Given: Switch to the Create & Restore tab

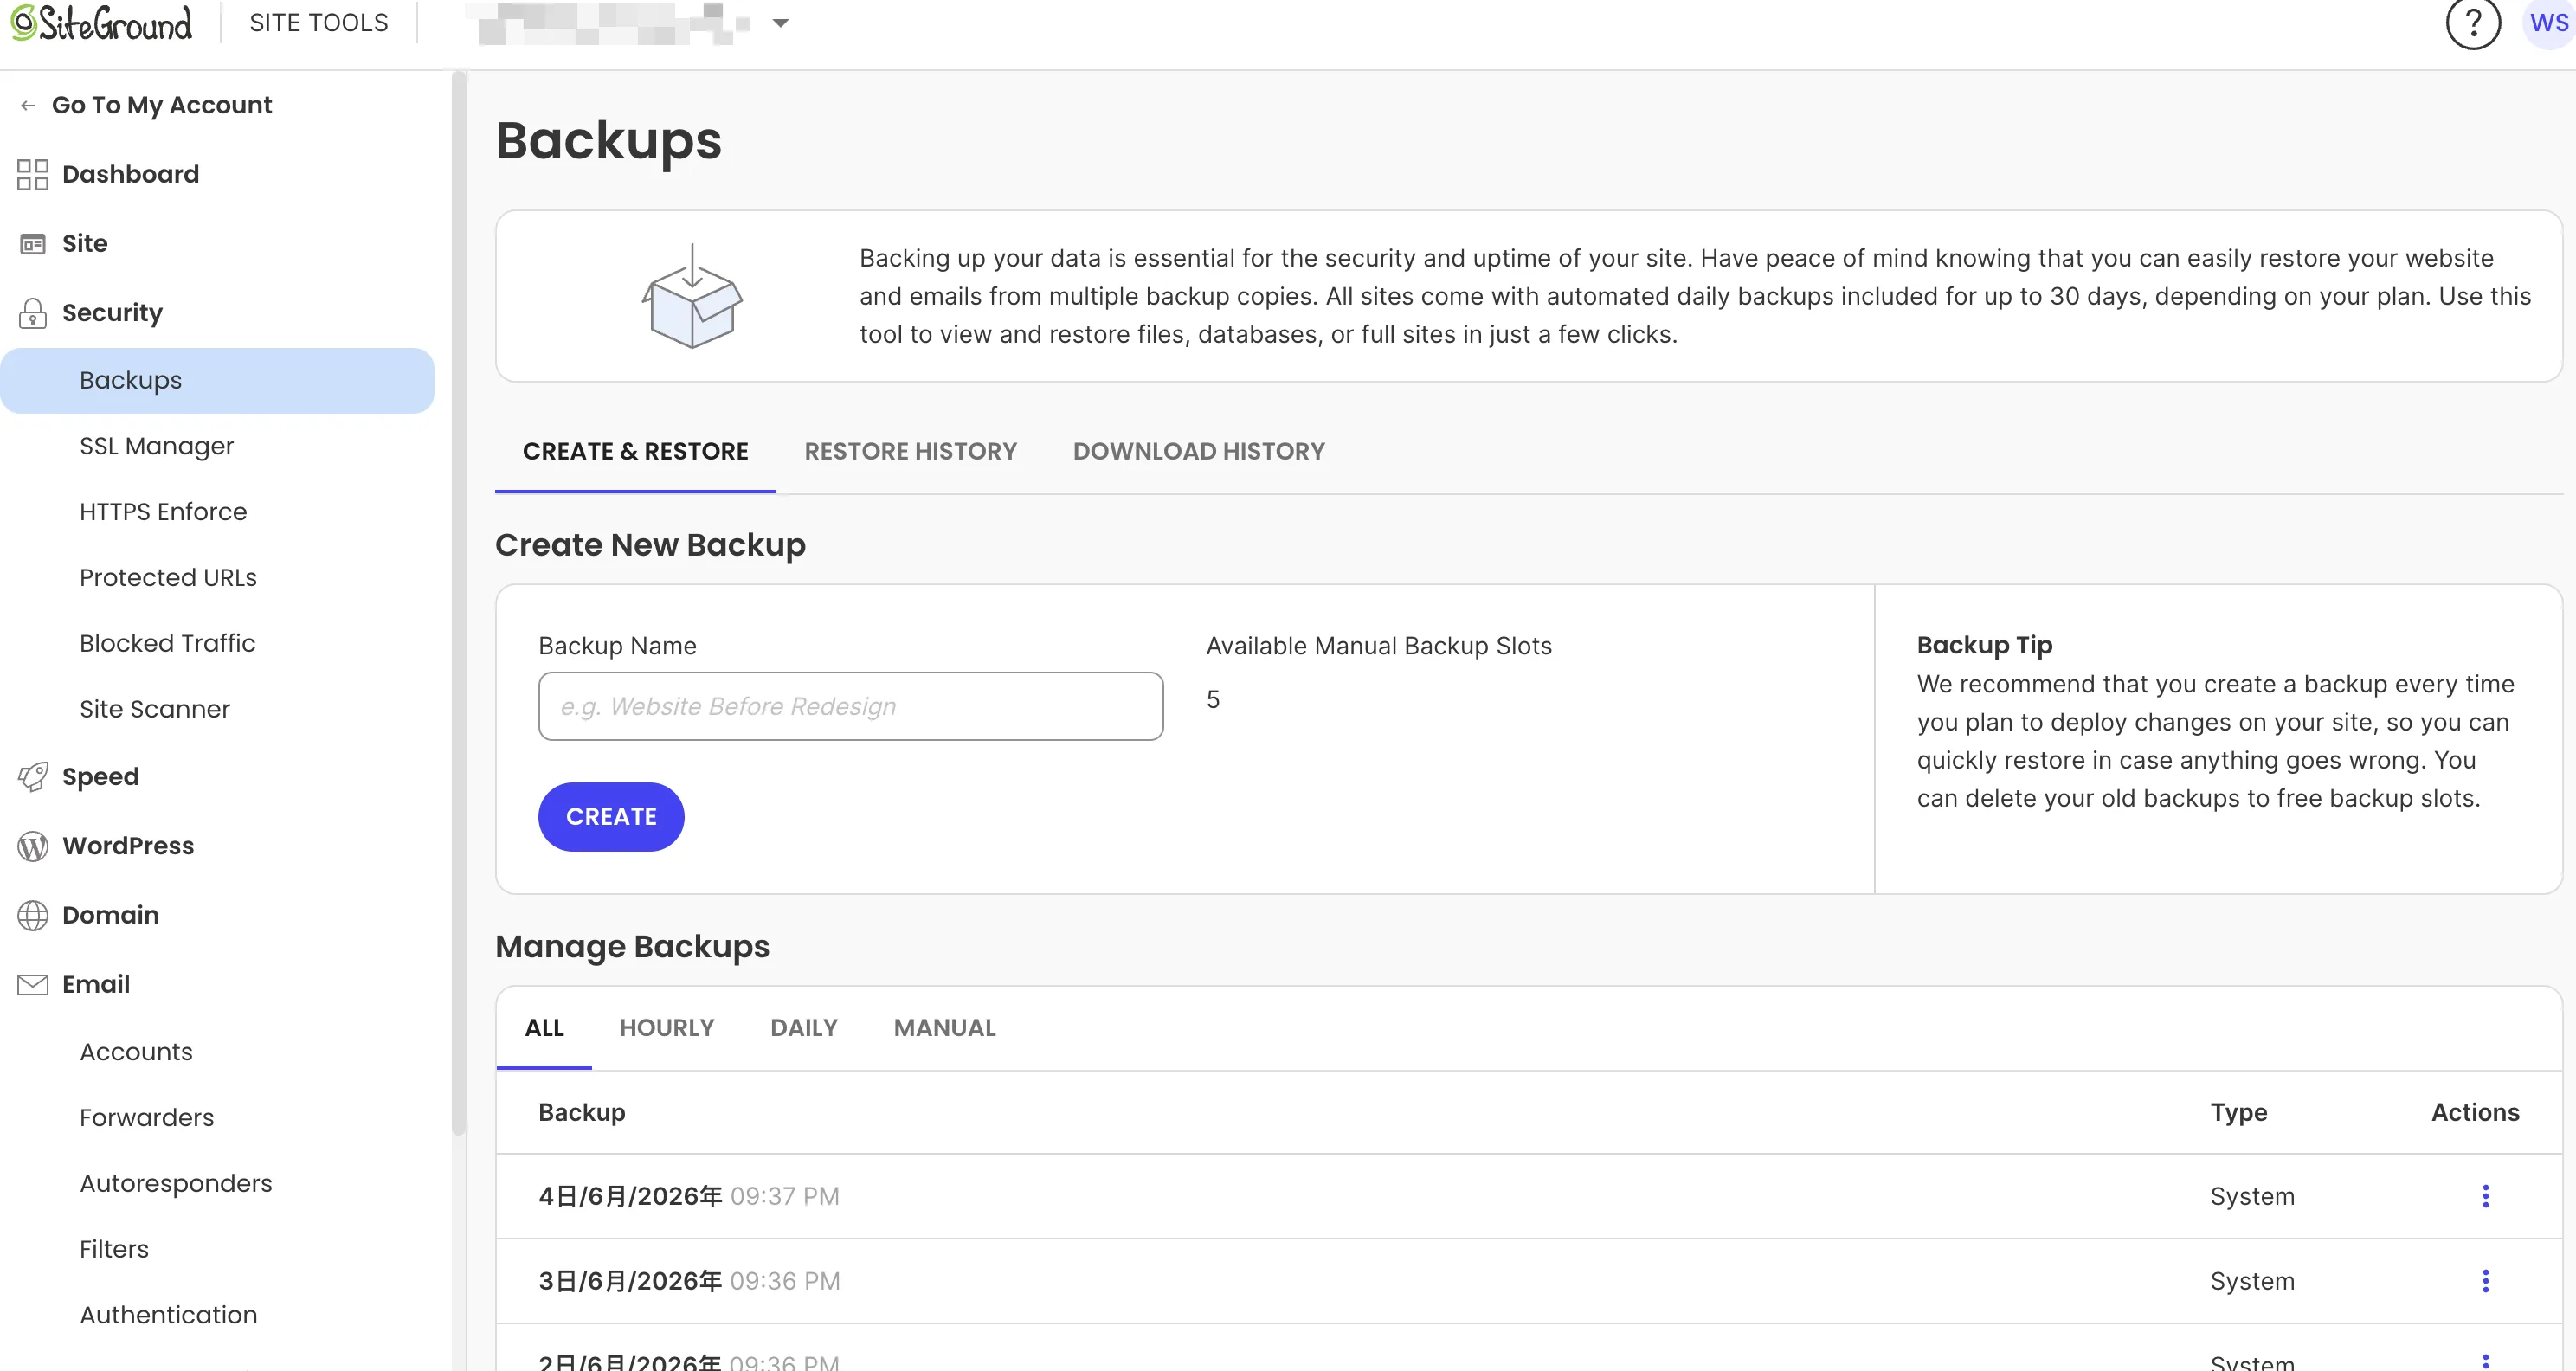Looking at the screenshot, I should coord(635,451).
